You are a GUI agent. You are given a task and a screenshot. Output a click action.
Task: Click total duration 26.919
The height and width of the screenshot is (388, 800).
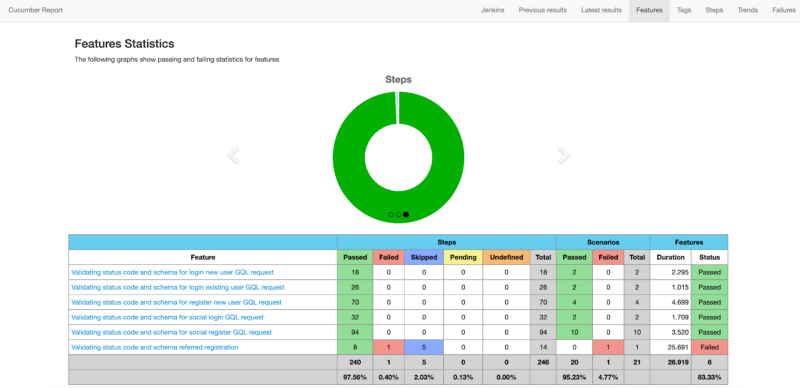[677, 362]
